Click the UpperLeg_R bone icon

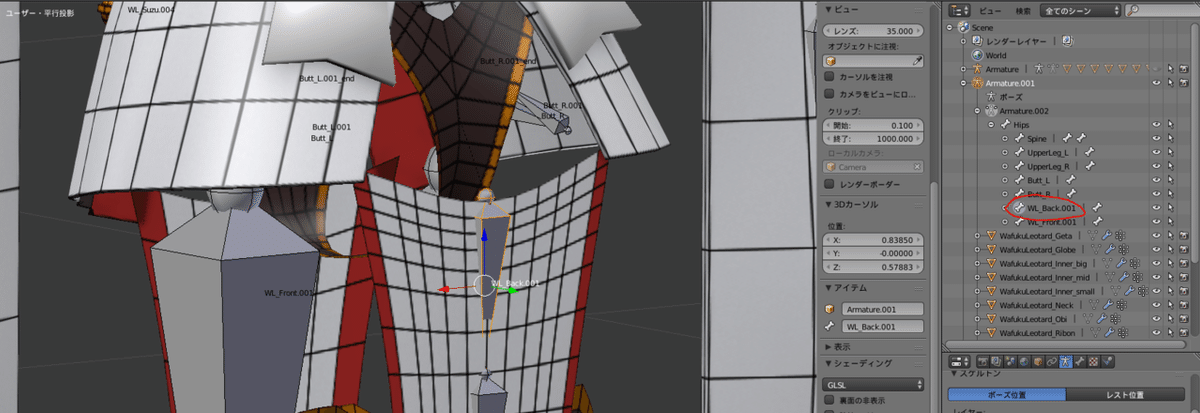pyautogui.click(x=1019, y=166)
